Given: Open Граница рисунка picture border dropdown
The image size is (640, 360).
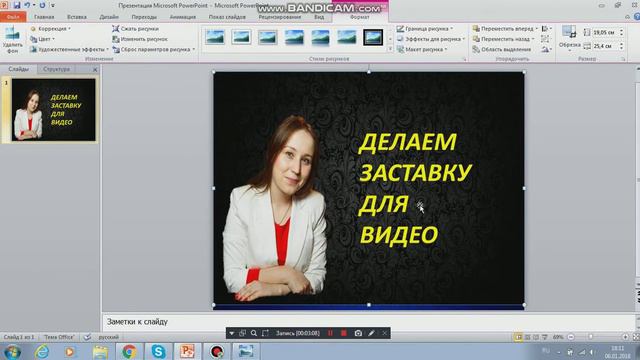Looking at the screenshot, I should [425, 29].
